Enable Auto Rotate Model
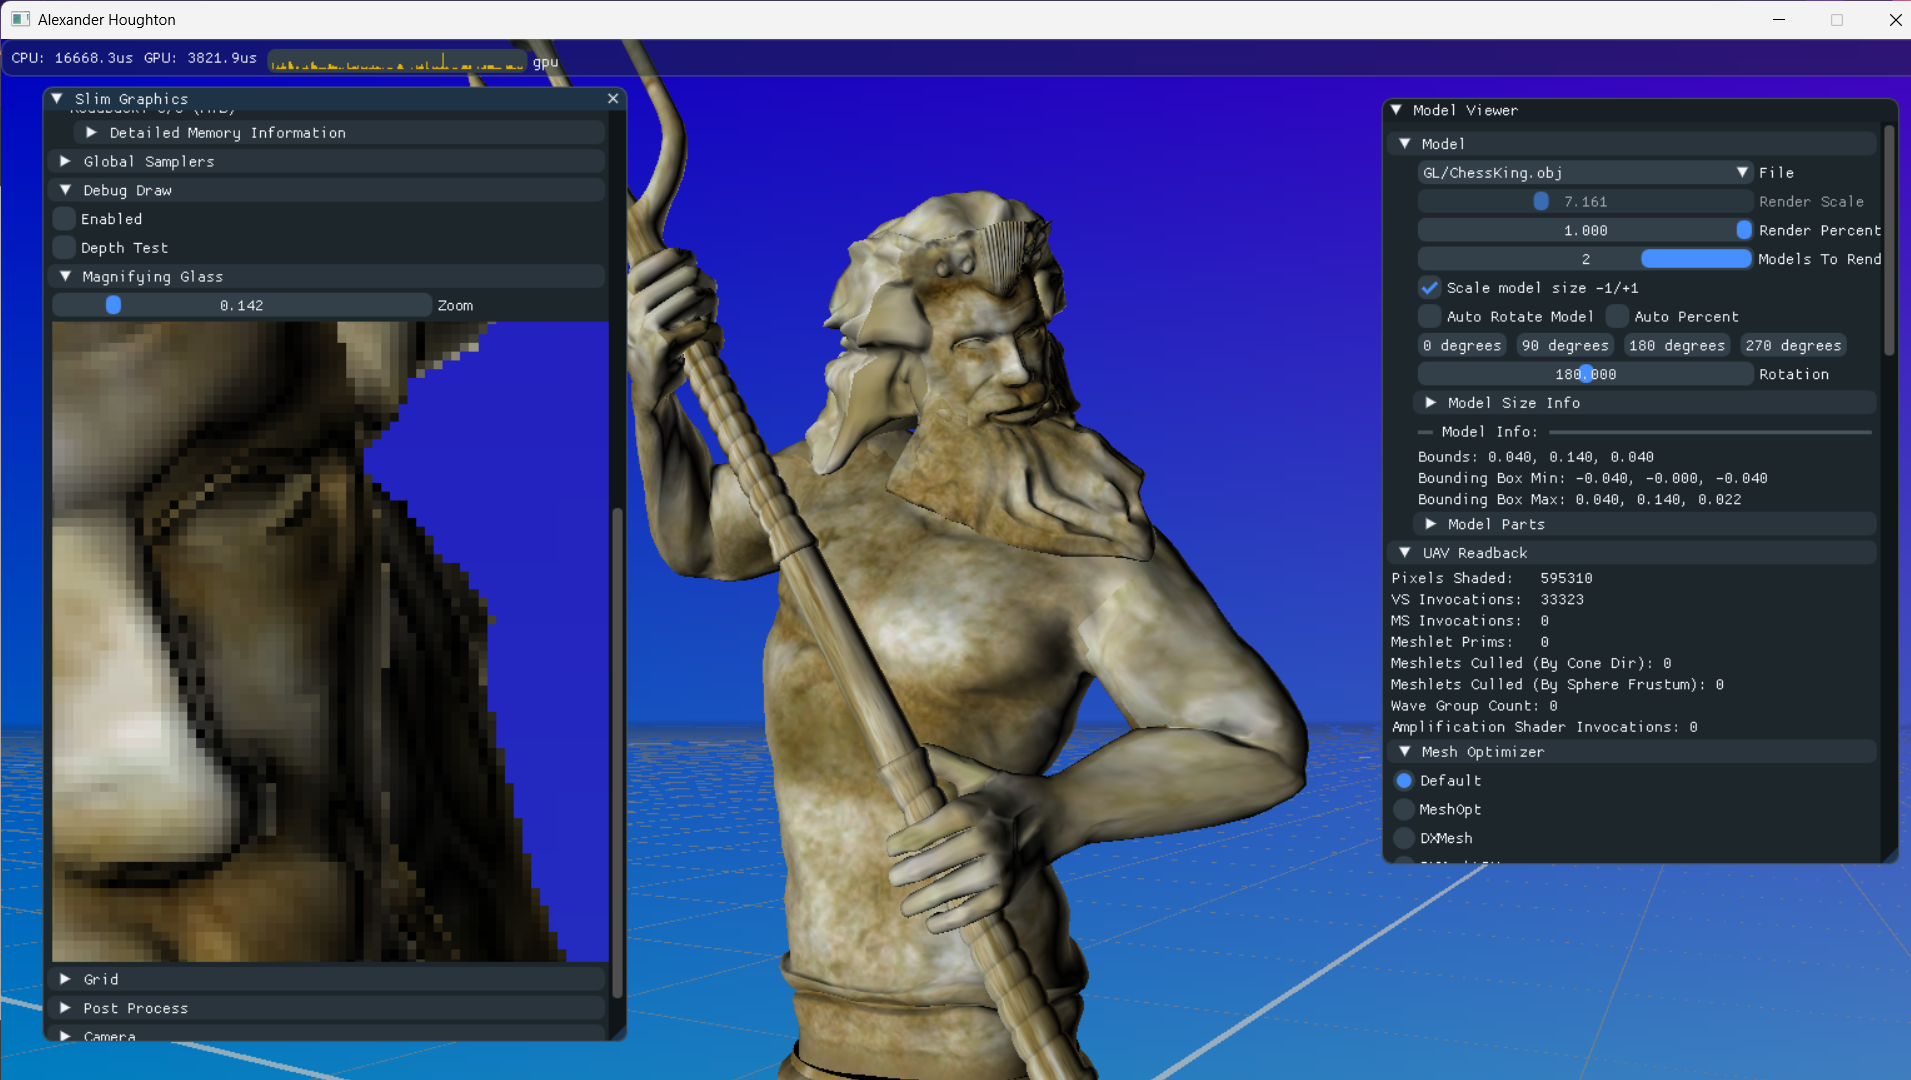 [1430, 317]
